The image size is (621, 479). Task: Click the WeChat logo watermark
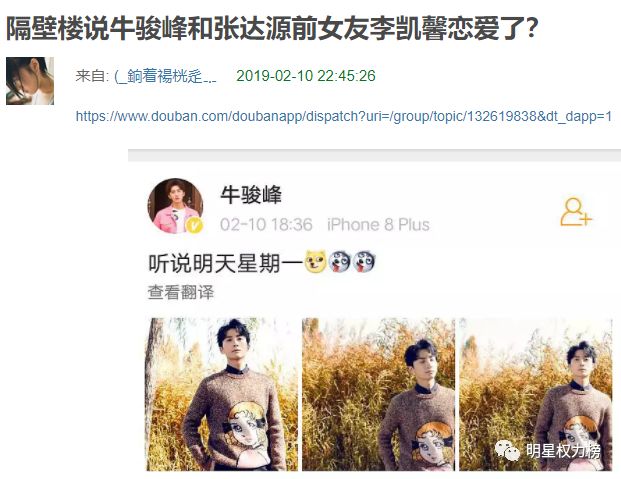tap(507, 450)
